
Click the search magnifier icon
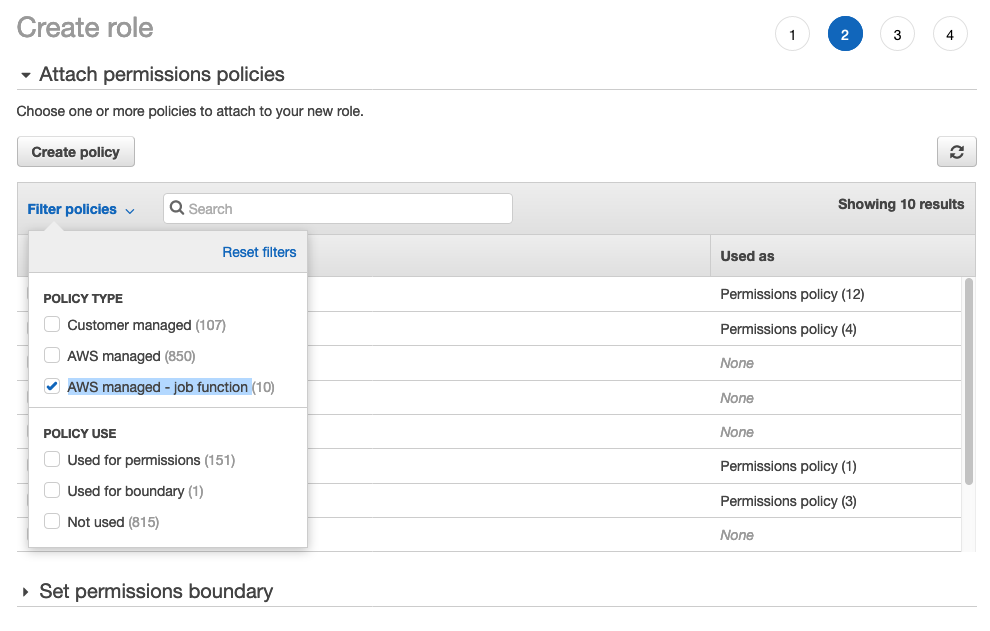coord(177,208)
